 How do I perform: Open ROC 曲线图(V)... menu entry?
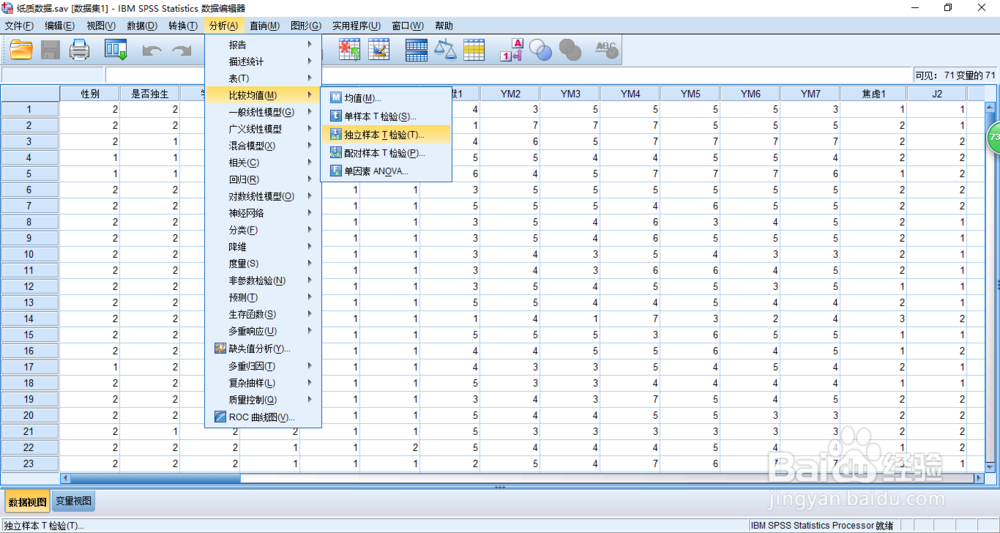coord(263,417)
